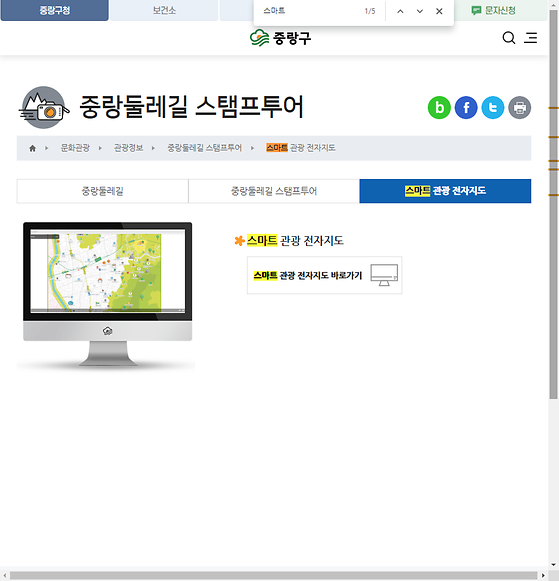Image resolution: width=559 pixels, height=581 pixels.
Task: Close the find-in-page bar
Action: click(x=439, y=11)
